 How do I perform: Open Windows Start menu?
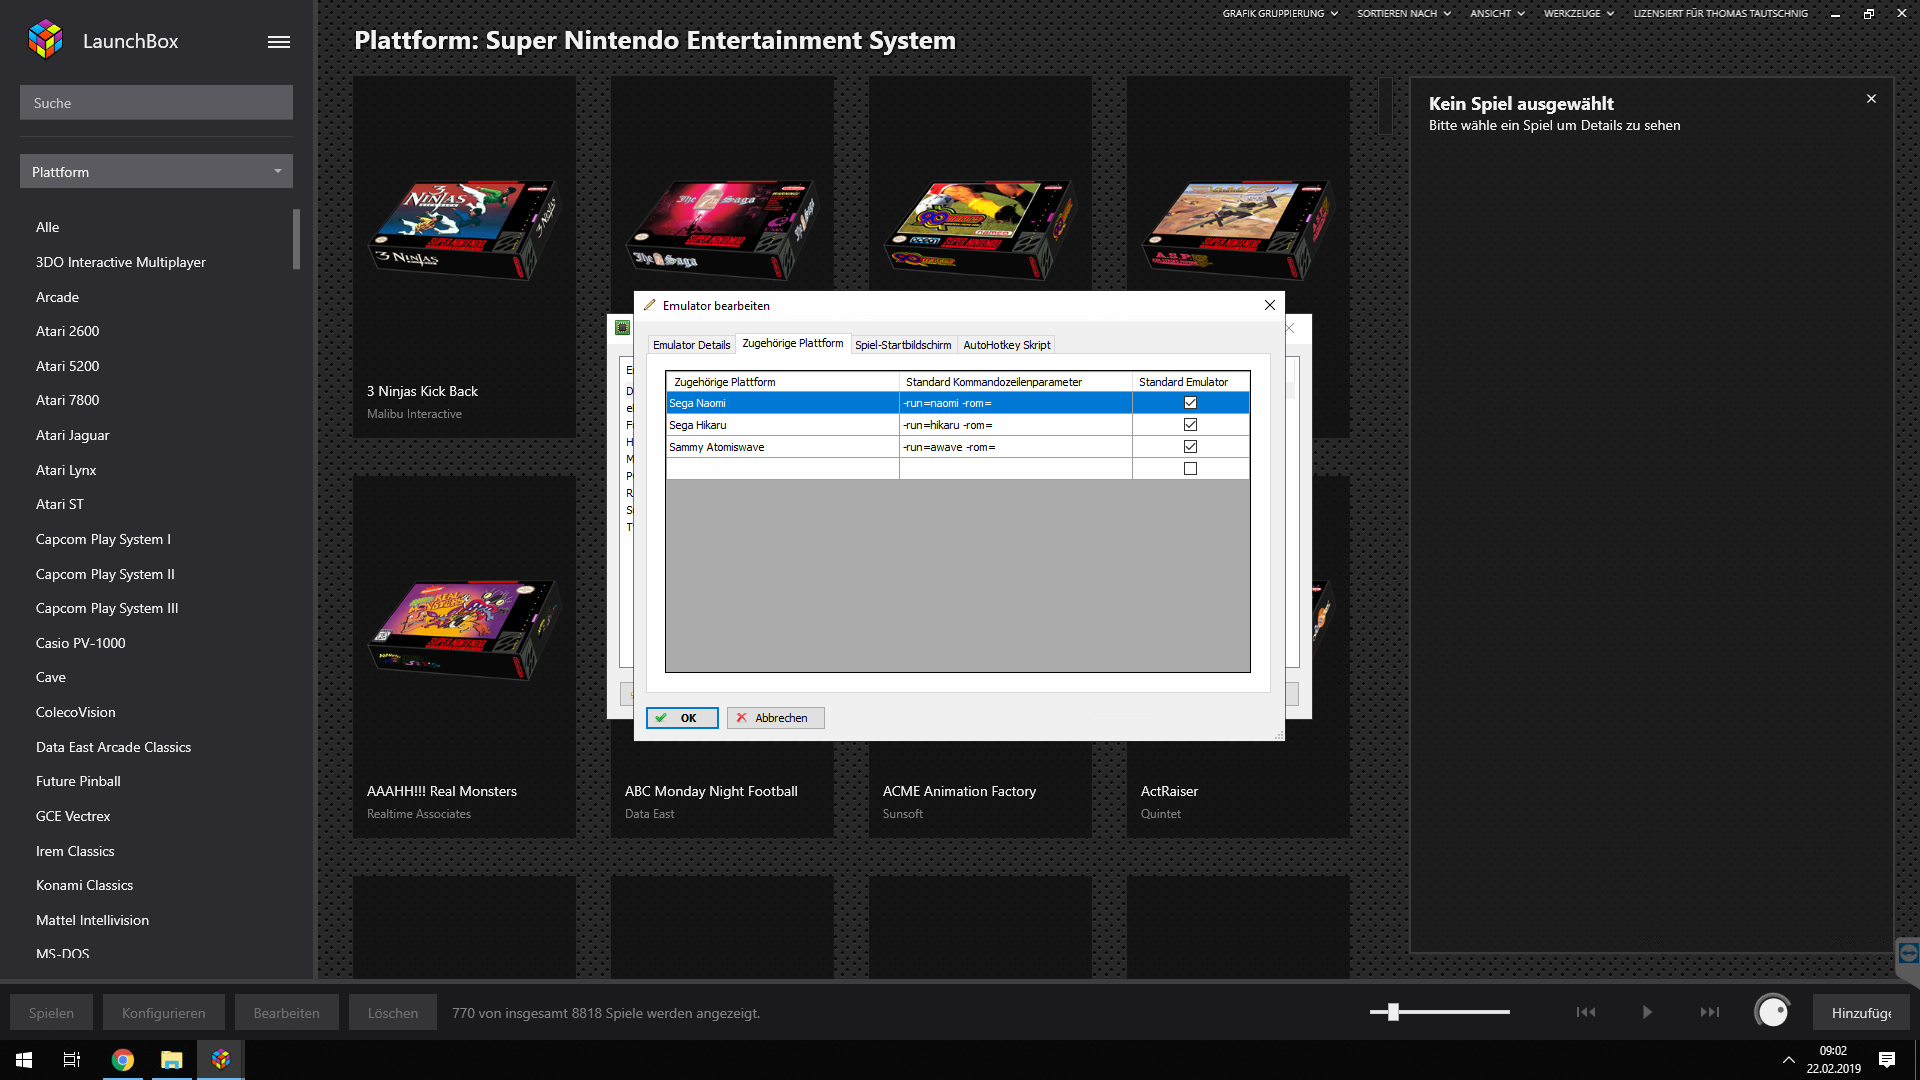(24, 1059)
